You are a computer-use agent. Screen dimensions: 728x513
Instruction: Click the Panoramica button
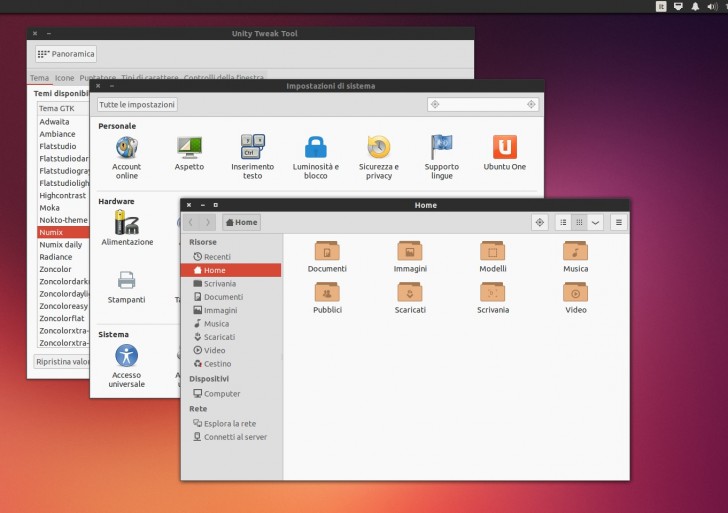tap(66, 53)
